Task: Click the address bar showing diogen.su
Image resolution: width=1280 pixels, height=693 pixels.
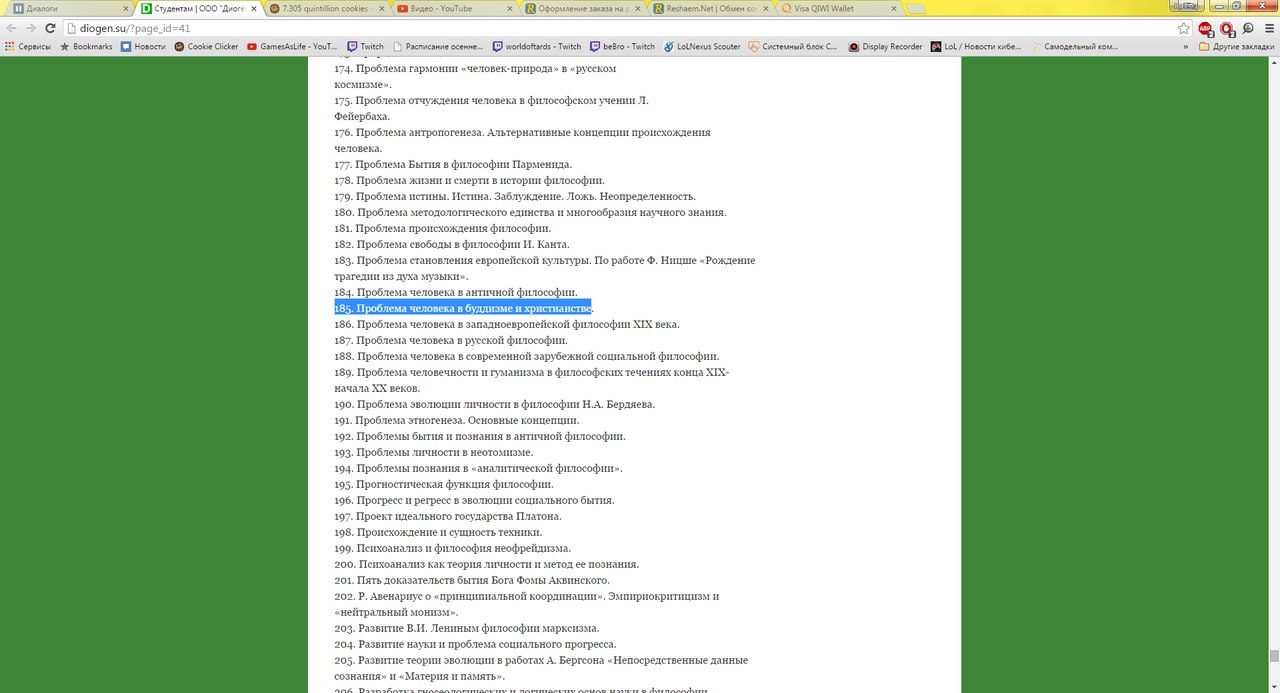Action: pos(600,28)
